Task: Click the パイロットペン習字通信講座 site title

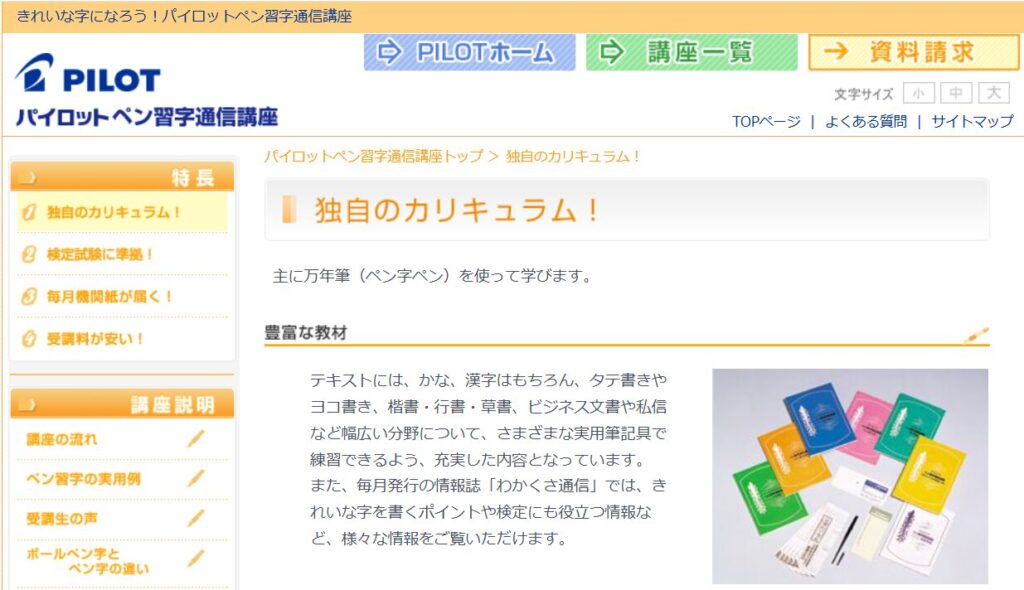Action: (x=147, y=118)
